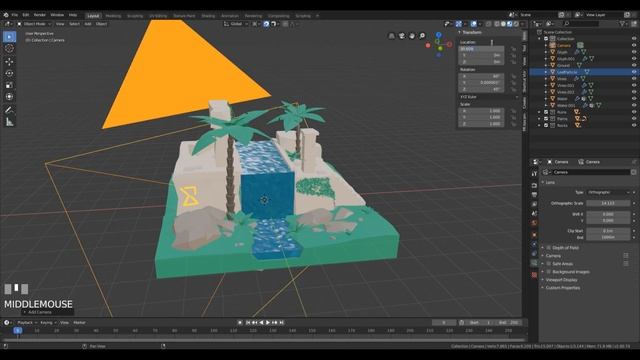Select the Annotate tool

click(9, 110)
